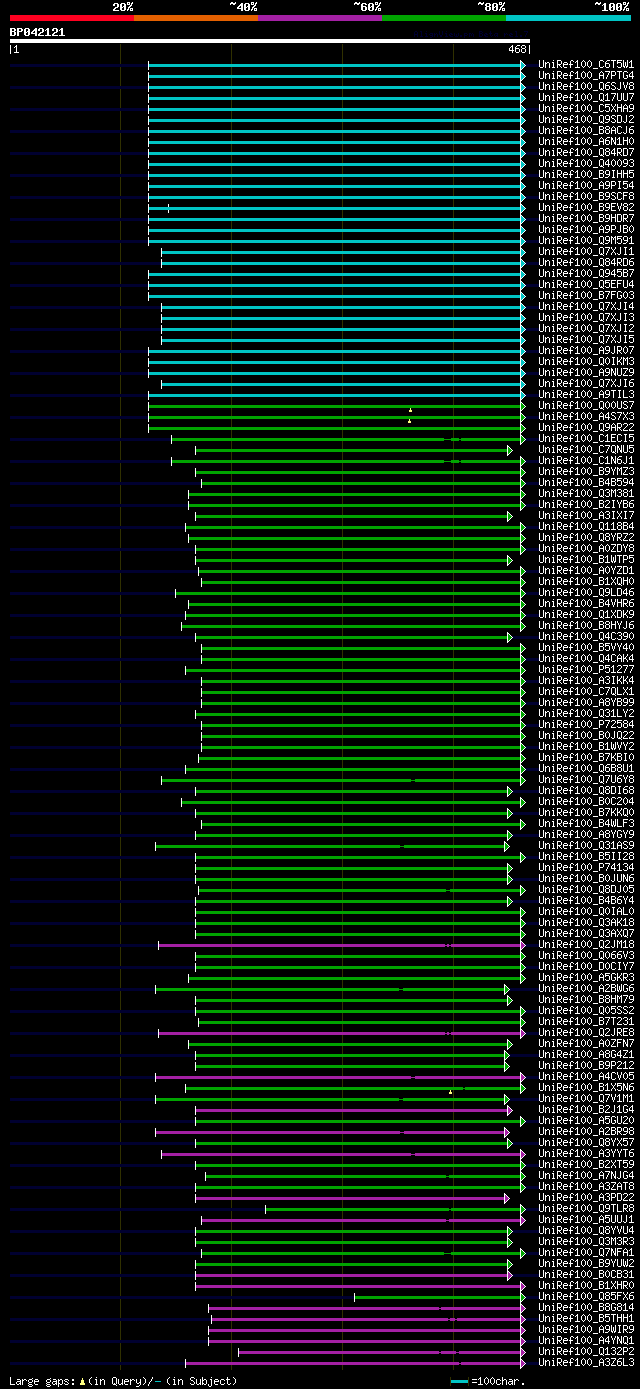Select the UniRef100_P51277 label
The image size is (640, 1389).
coord(586,669)
